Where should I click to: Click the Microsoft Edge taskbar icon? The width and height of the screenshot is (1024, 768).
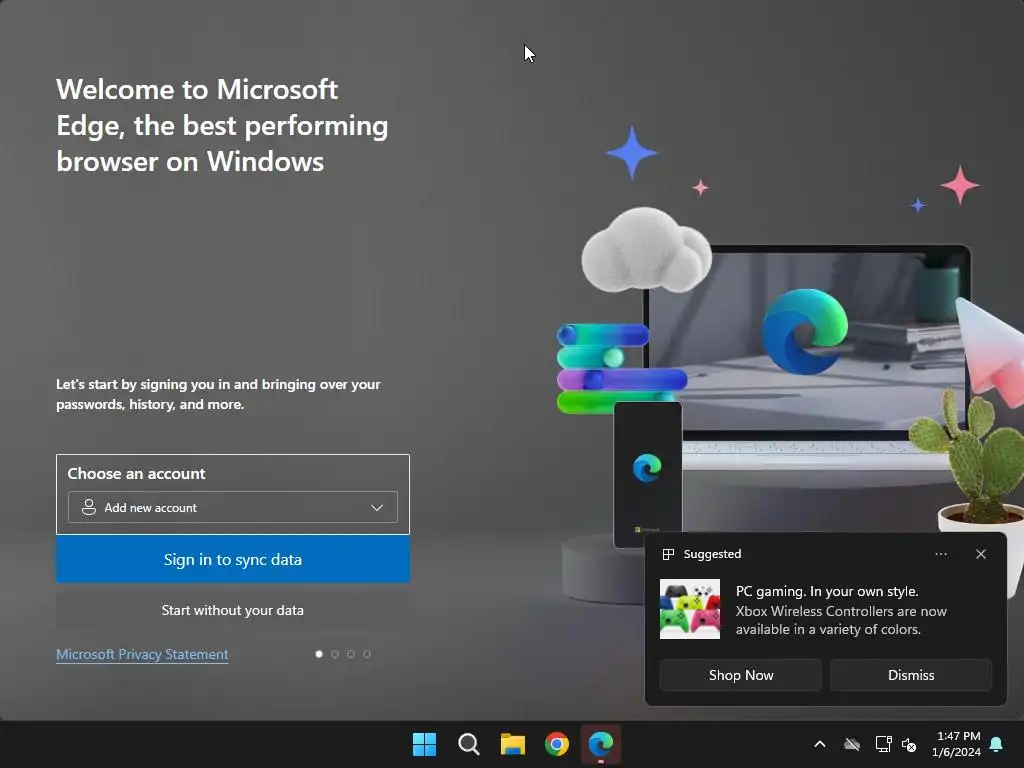click(x=601, y=744)
